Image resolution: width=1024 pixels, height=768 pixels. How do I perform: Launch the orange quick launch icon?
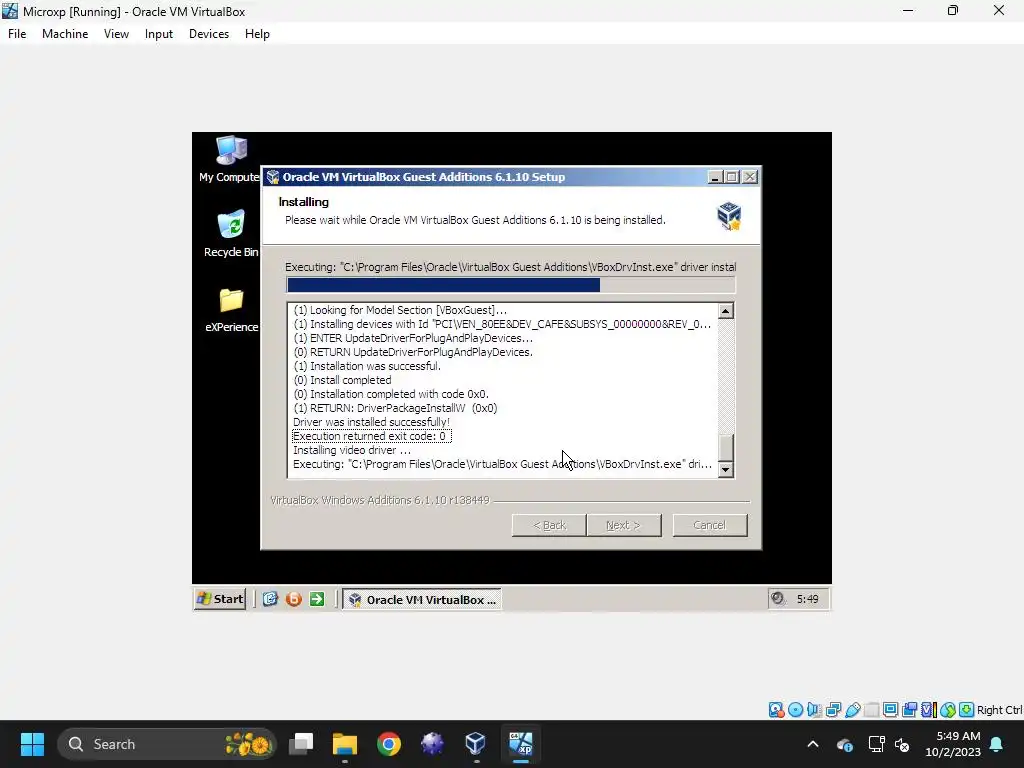point(294,599)
